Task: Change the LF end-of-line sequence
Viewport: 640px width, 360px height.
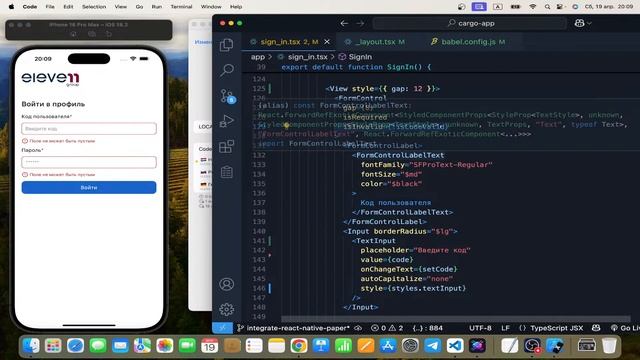Action: 505,328
